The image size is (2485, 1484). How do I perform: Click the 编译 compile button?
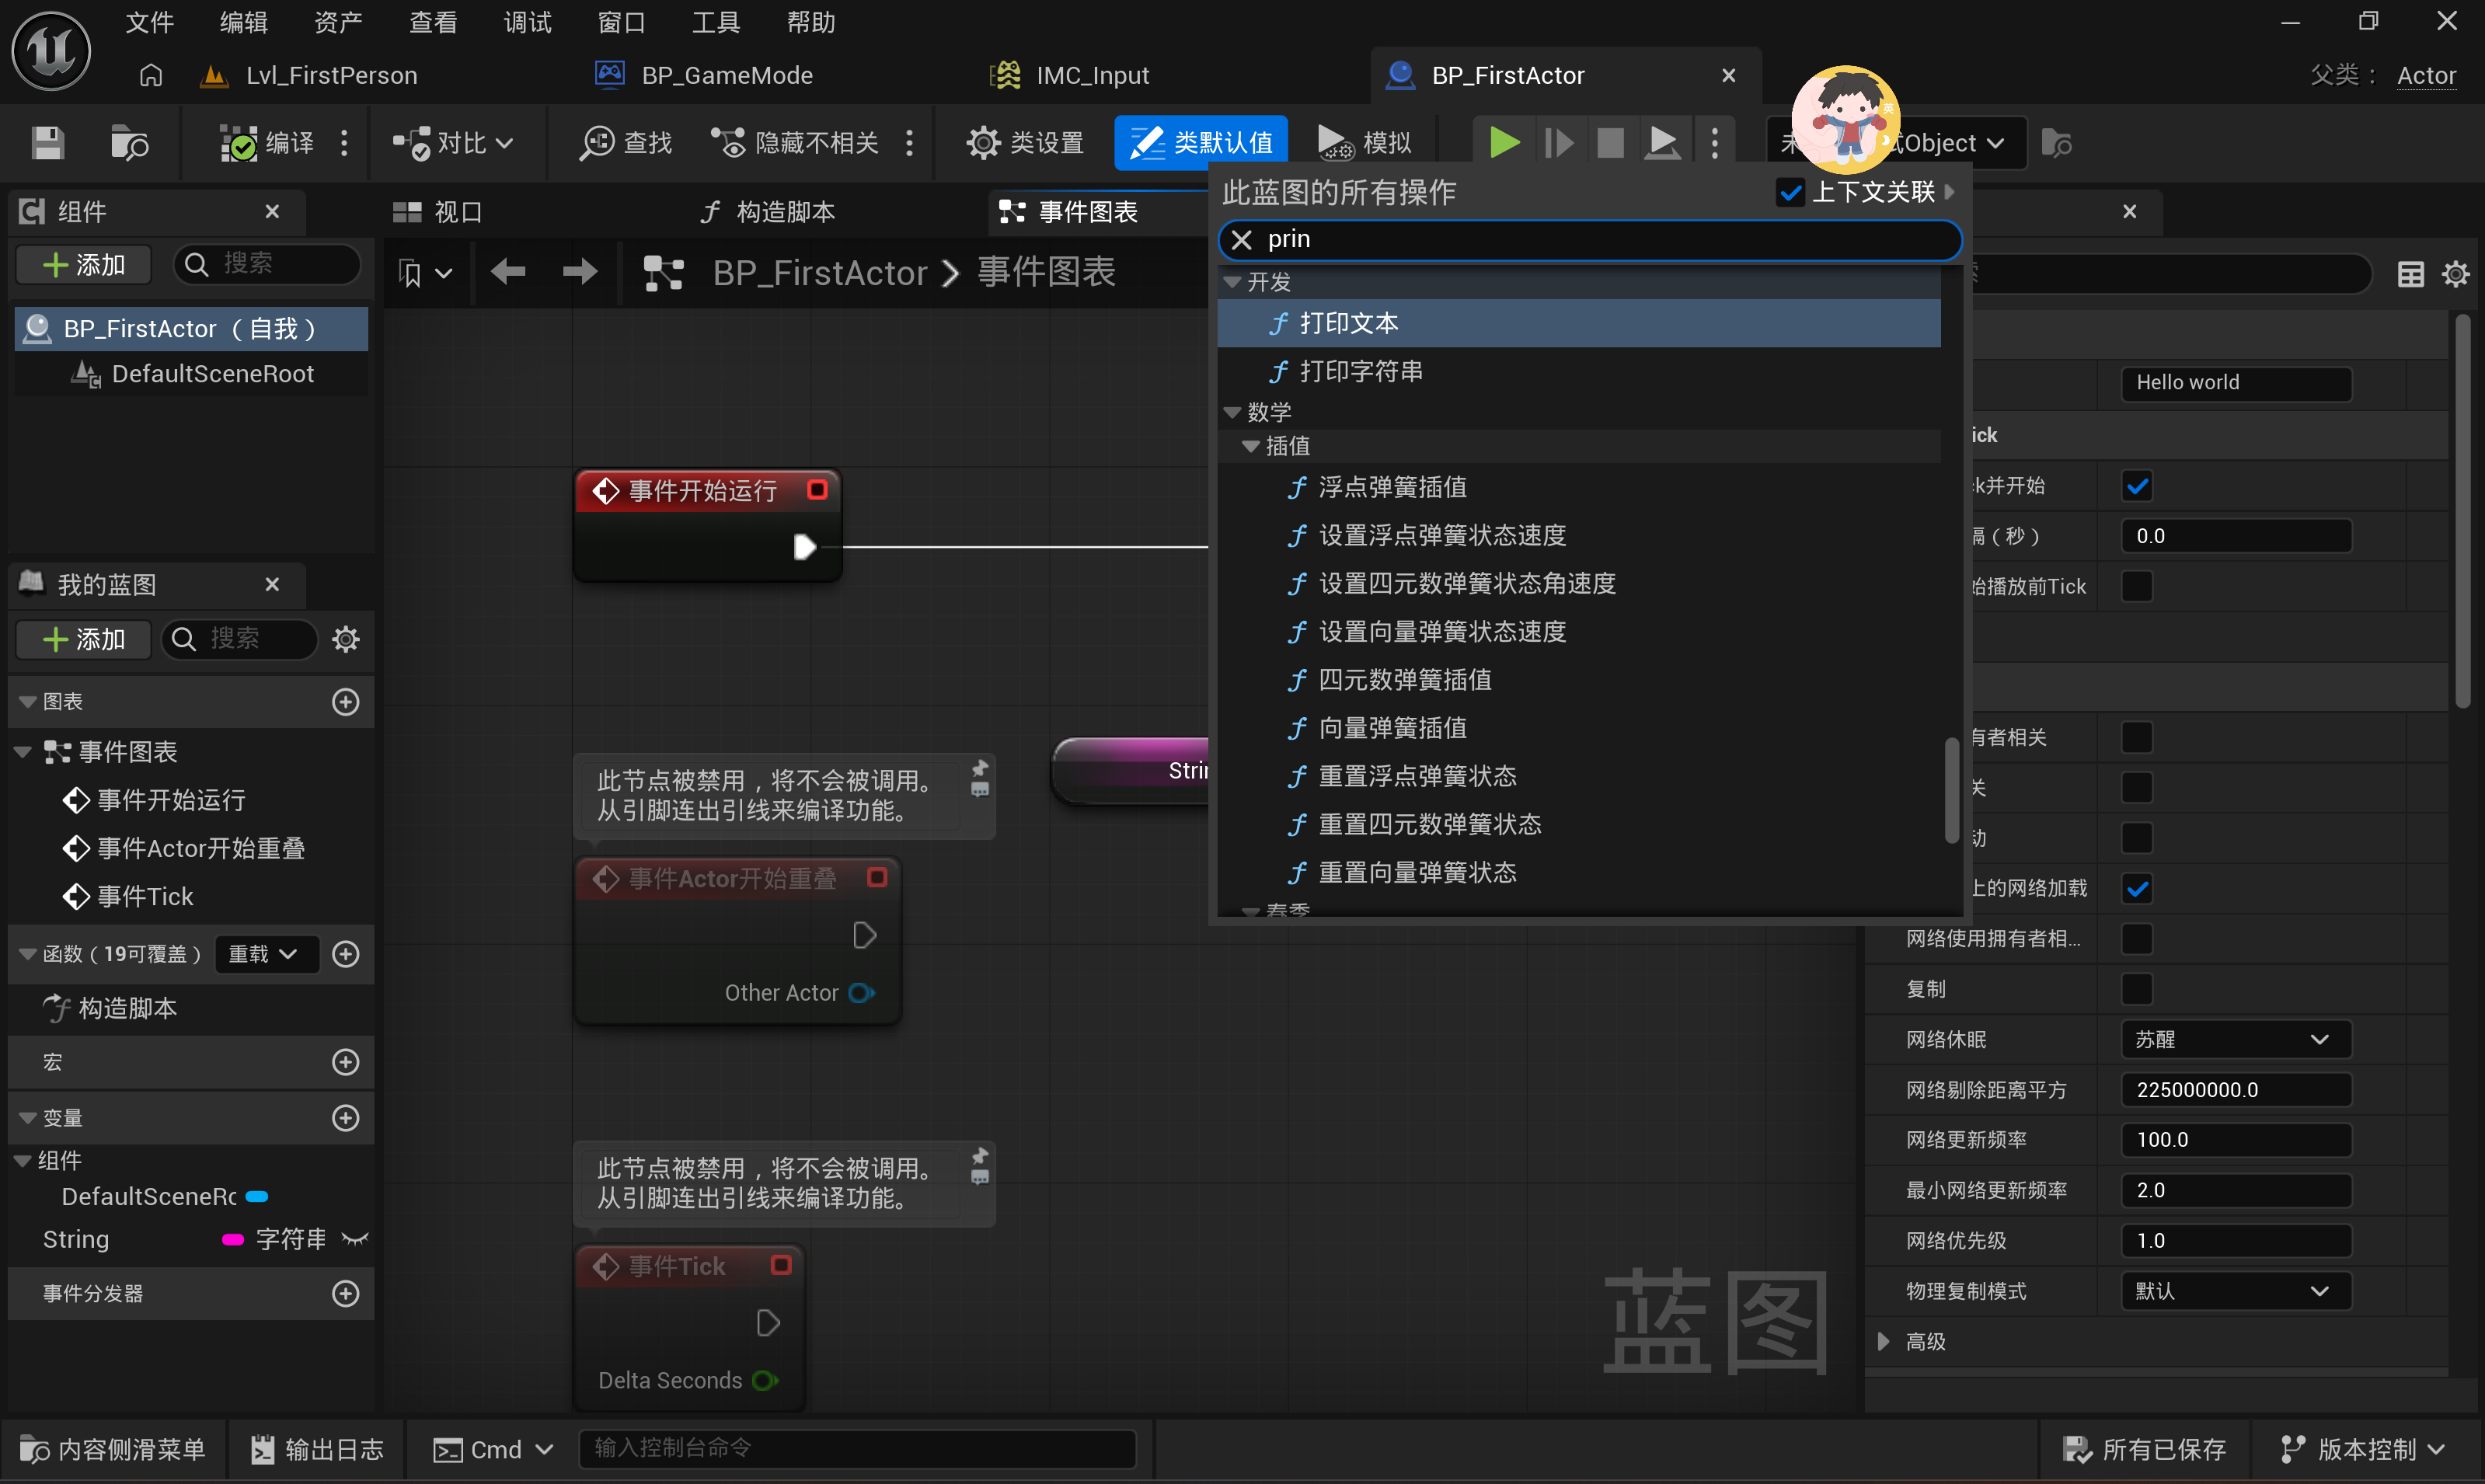(x=268, y=143)
